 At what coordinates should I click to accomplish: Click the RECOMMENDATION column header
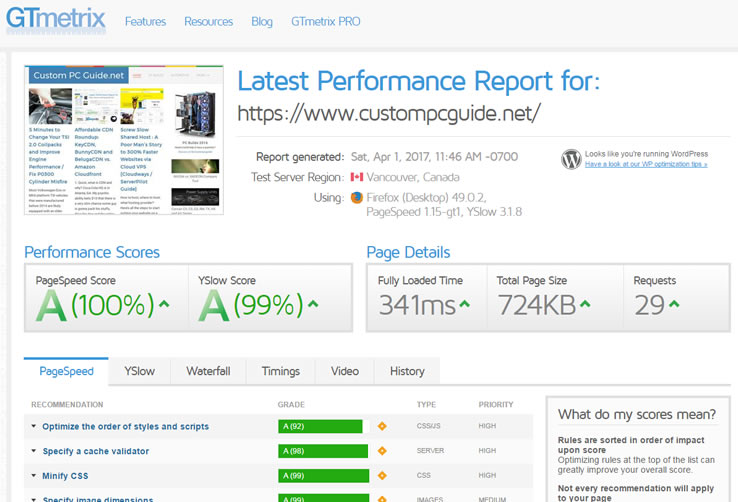(x=67, y=405)
